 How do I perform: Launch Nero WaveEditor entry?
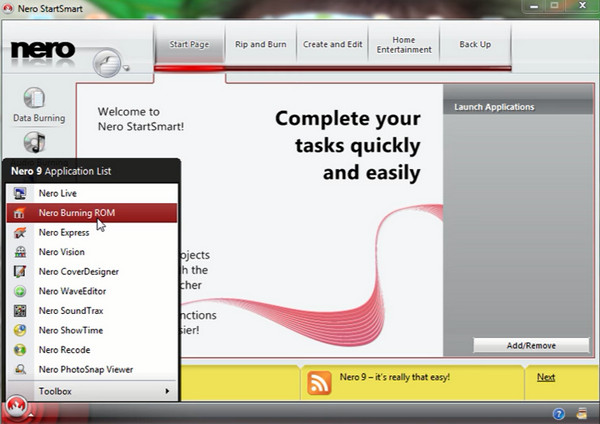(x=92, y=291)
